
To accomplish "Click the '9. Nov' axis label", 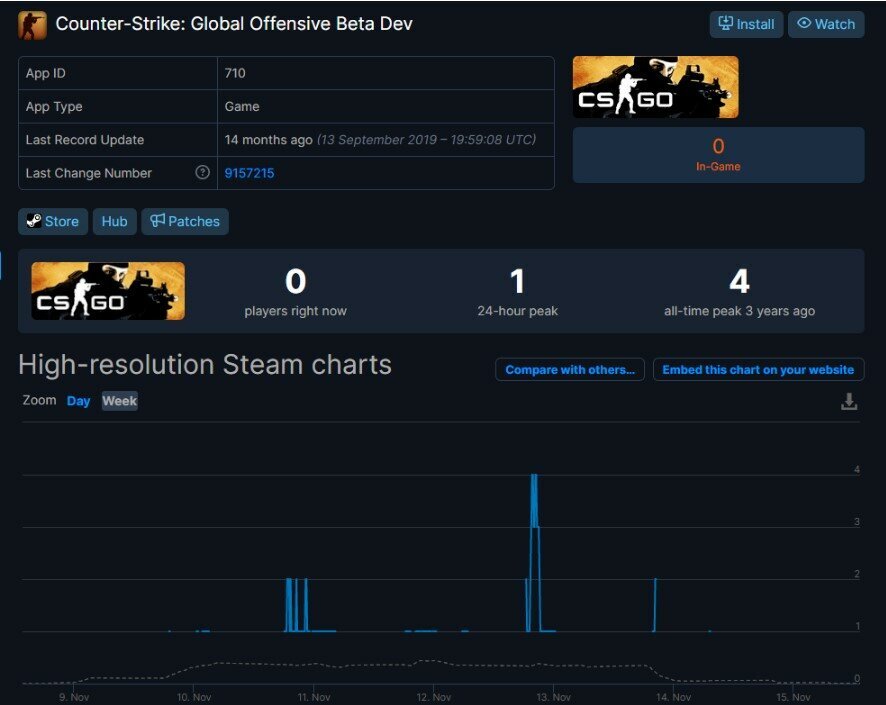I will click(74, 697).
